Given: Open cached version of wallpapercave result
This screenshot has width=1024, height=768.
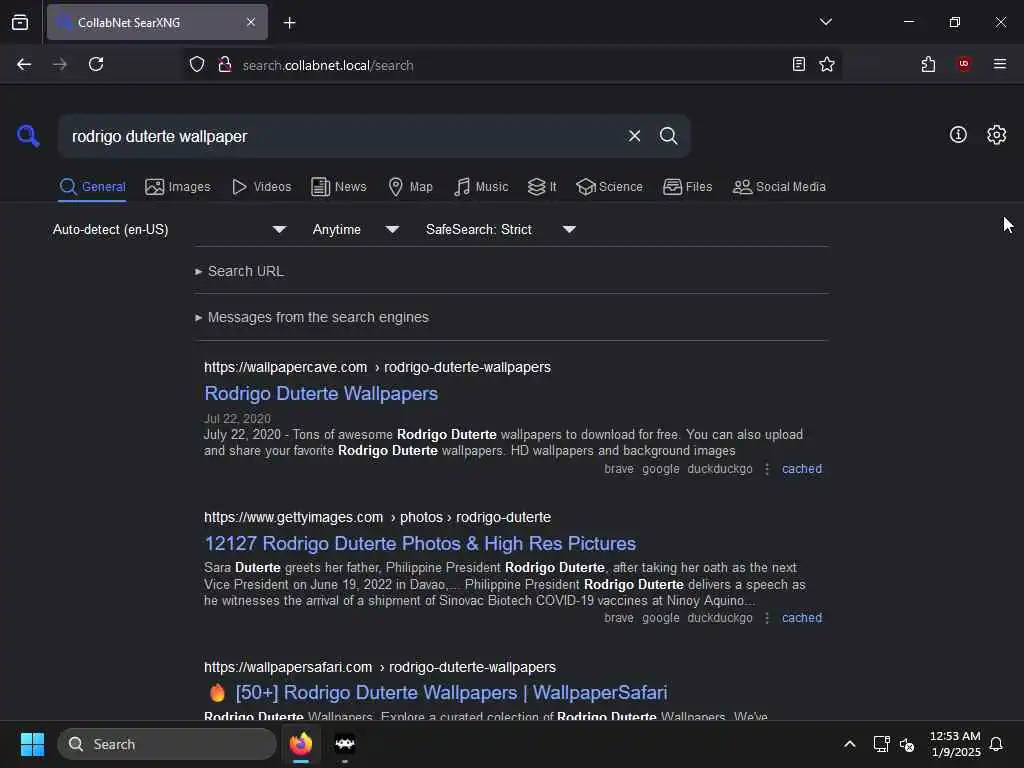Looking at the screenshot, I should pos(801,469).
